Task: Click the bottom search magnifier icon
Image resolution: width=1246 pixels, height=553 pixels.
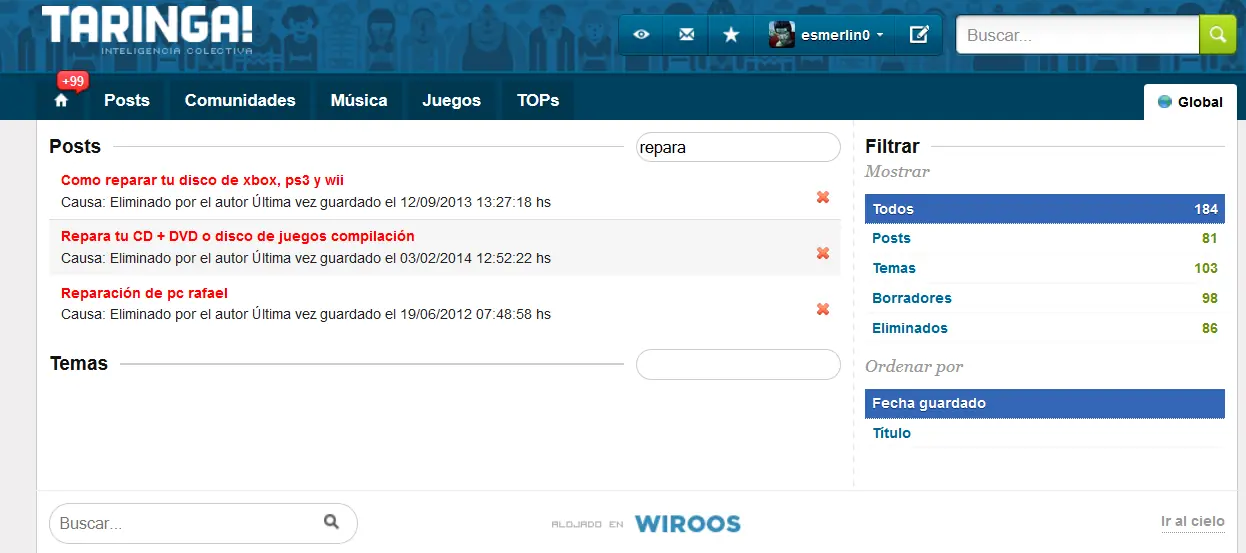Action: click(331, 521)
